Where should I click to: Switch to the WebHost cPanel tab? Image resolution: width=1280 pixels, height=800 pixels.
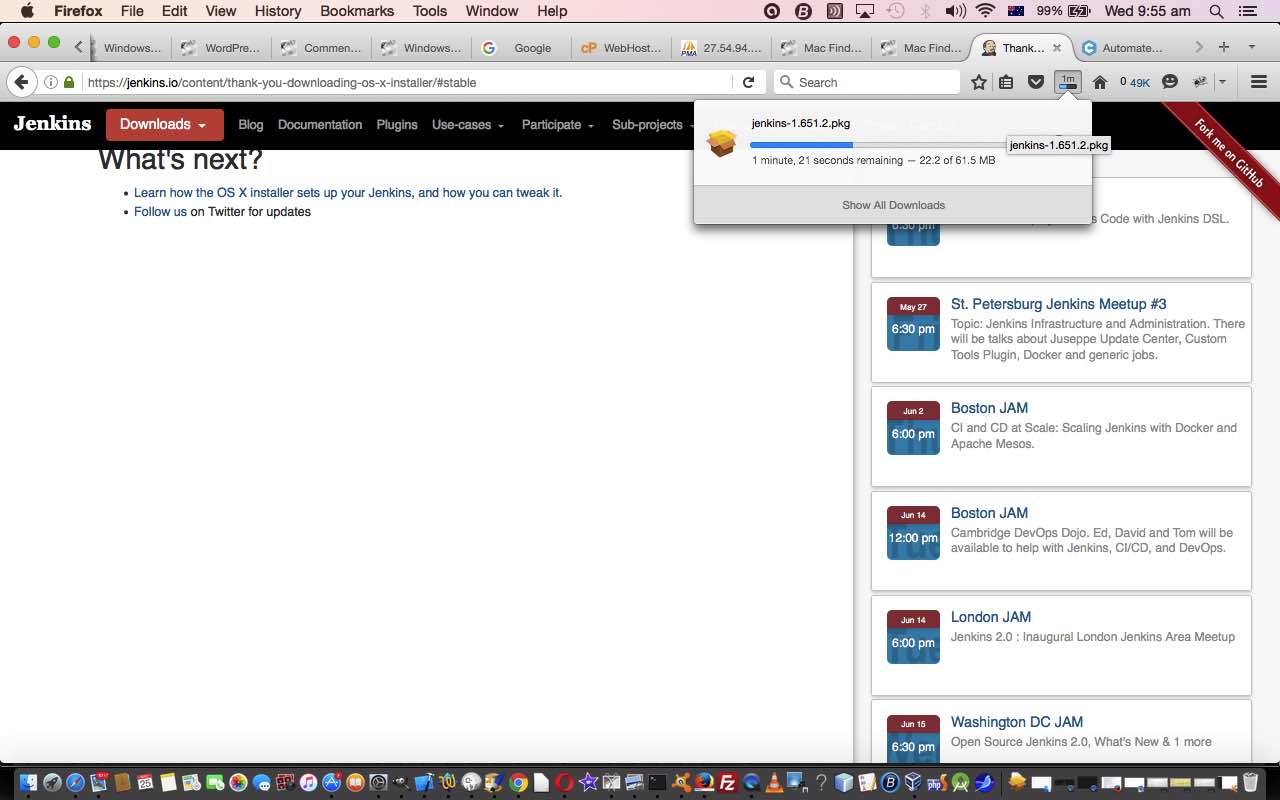pyautogui.click(x=620, y=47)
